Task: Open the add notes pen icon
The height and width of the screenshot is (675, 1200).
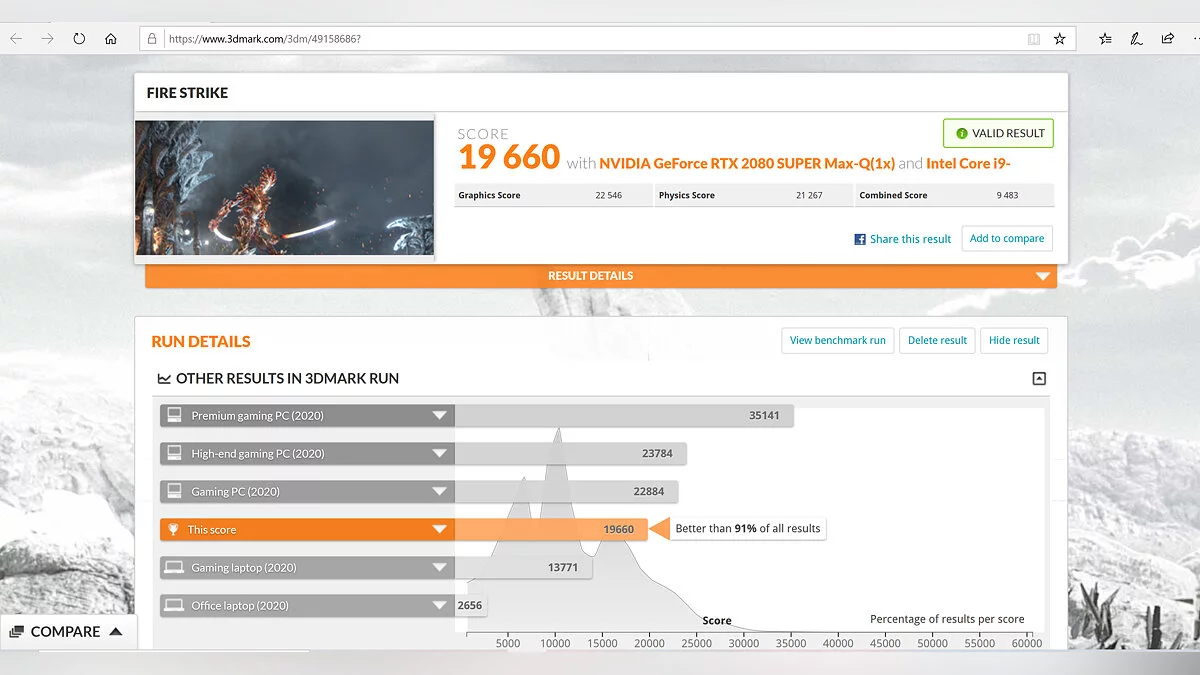Action: pos(1136,39)
